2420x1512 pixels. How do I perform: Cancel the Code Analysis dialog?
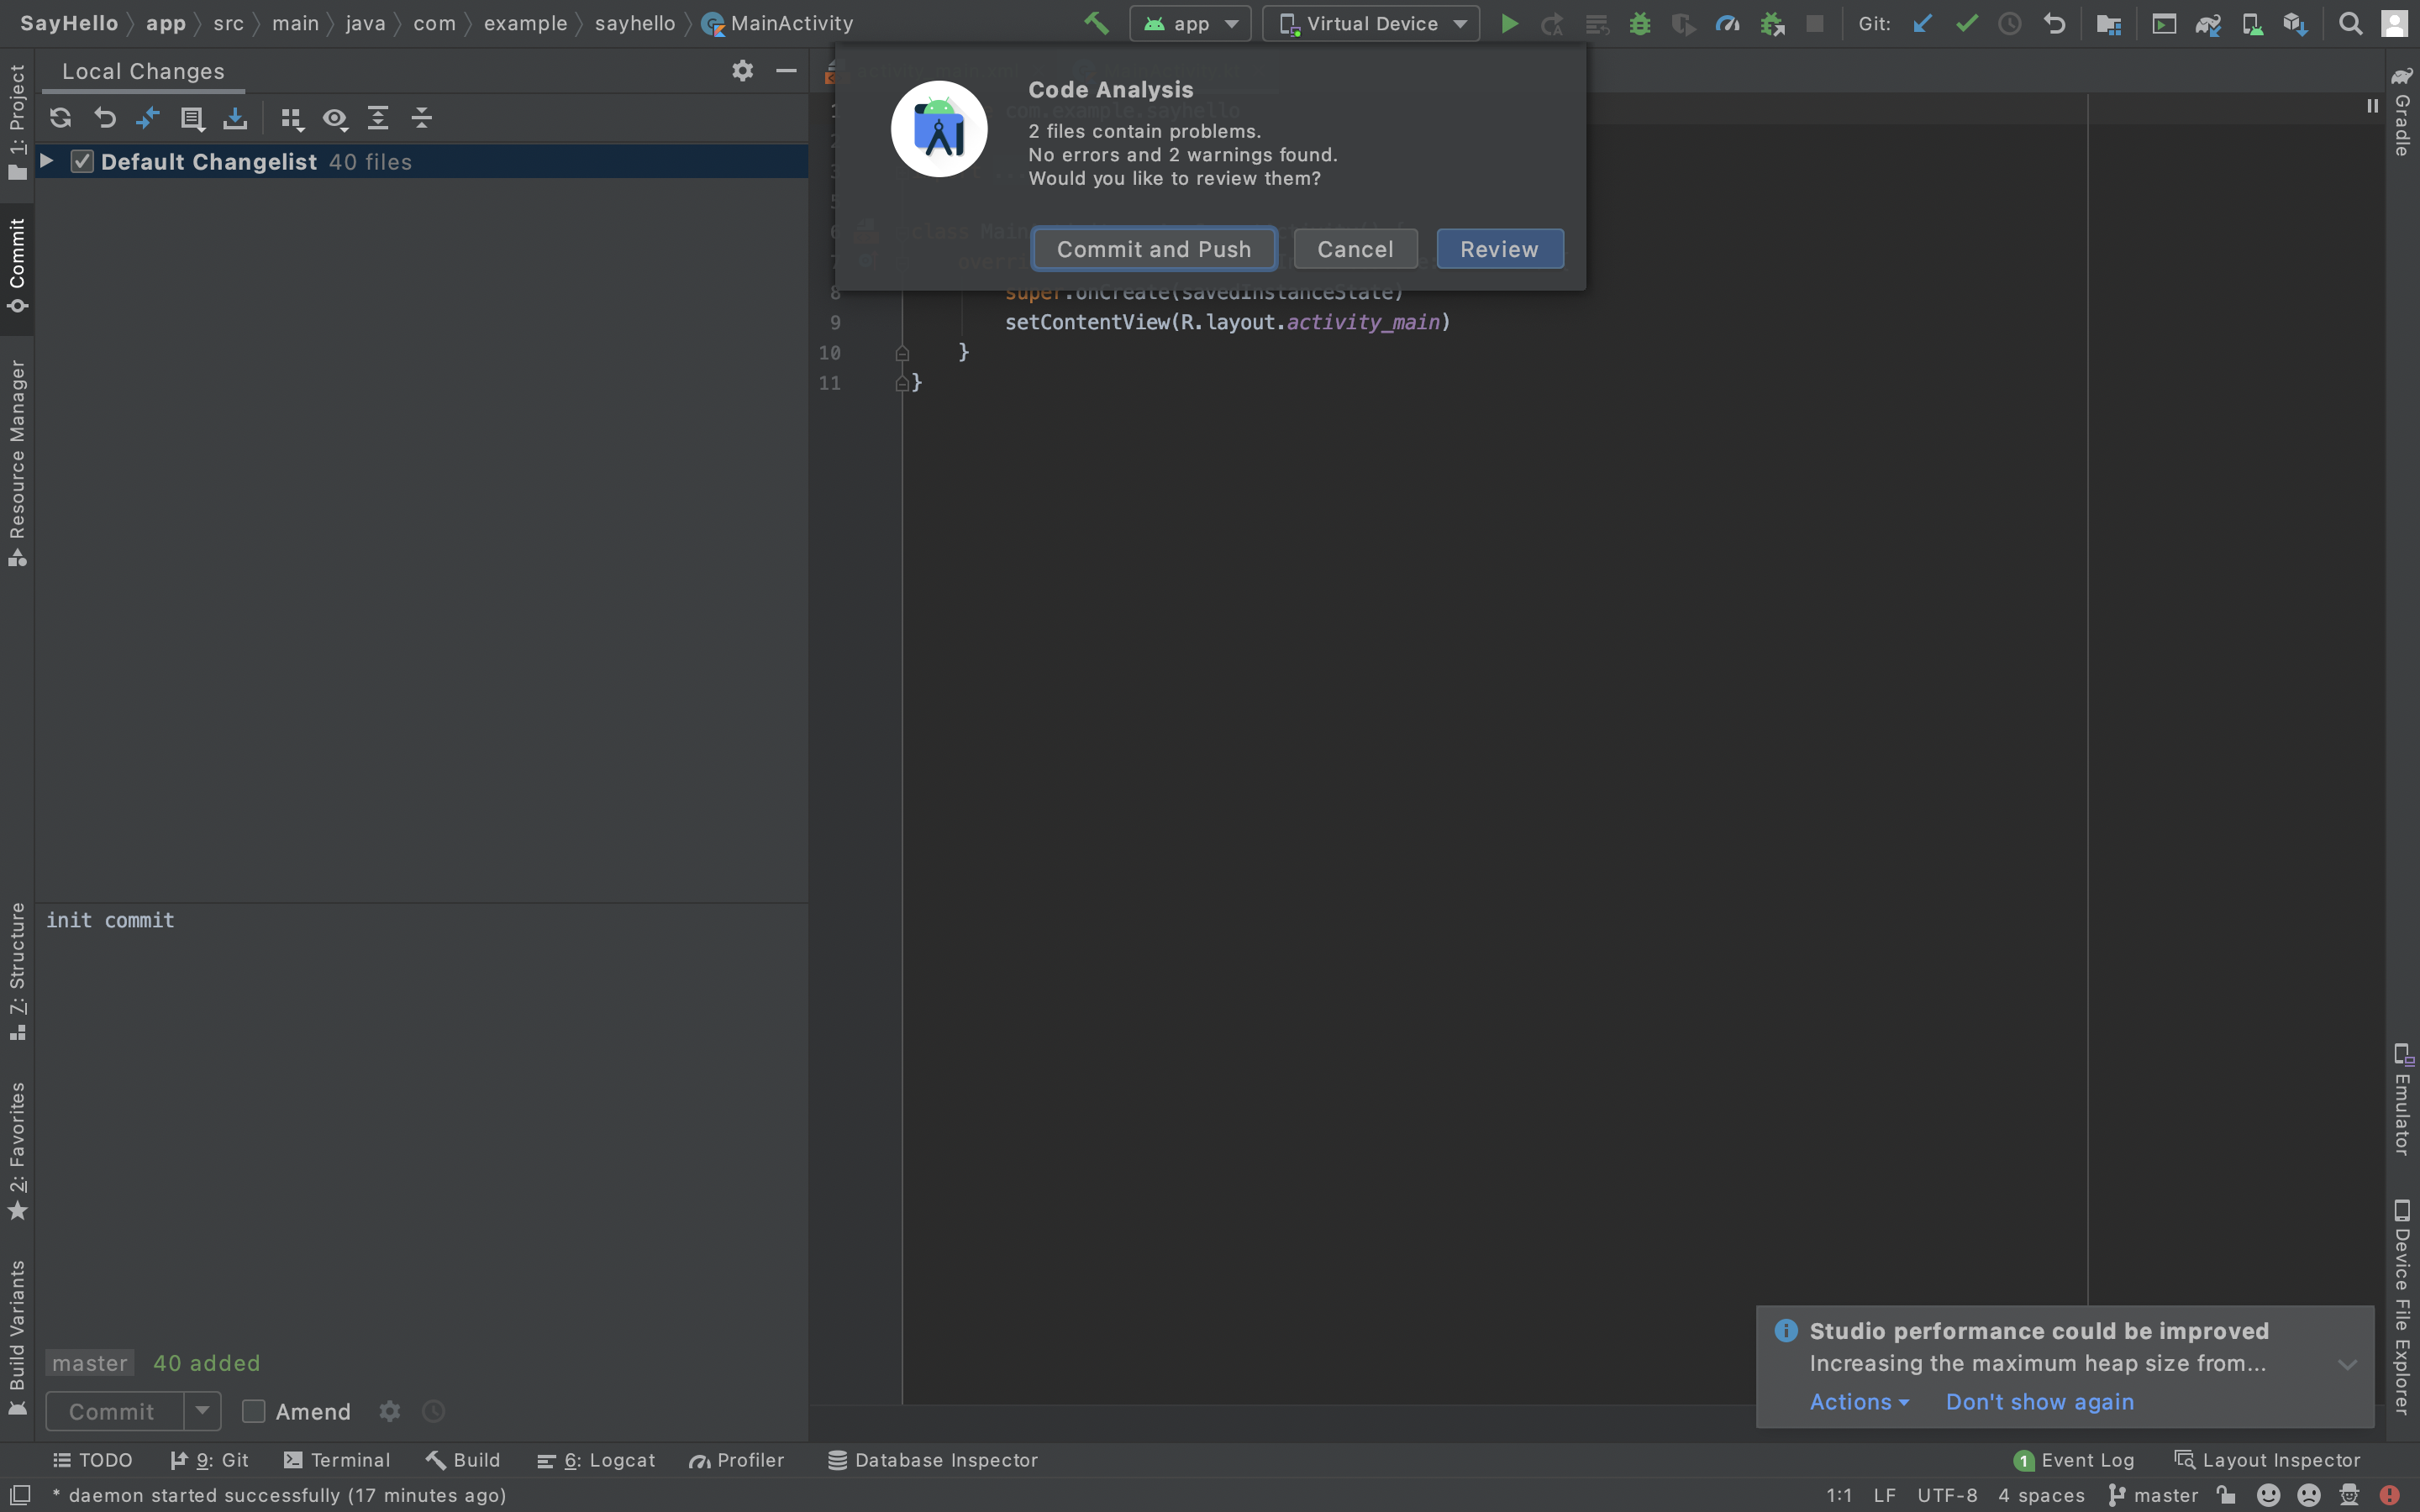coord(1355,249)
